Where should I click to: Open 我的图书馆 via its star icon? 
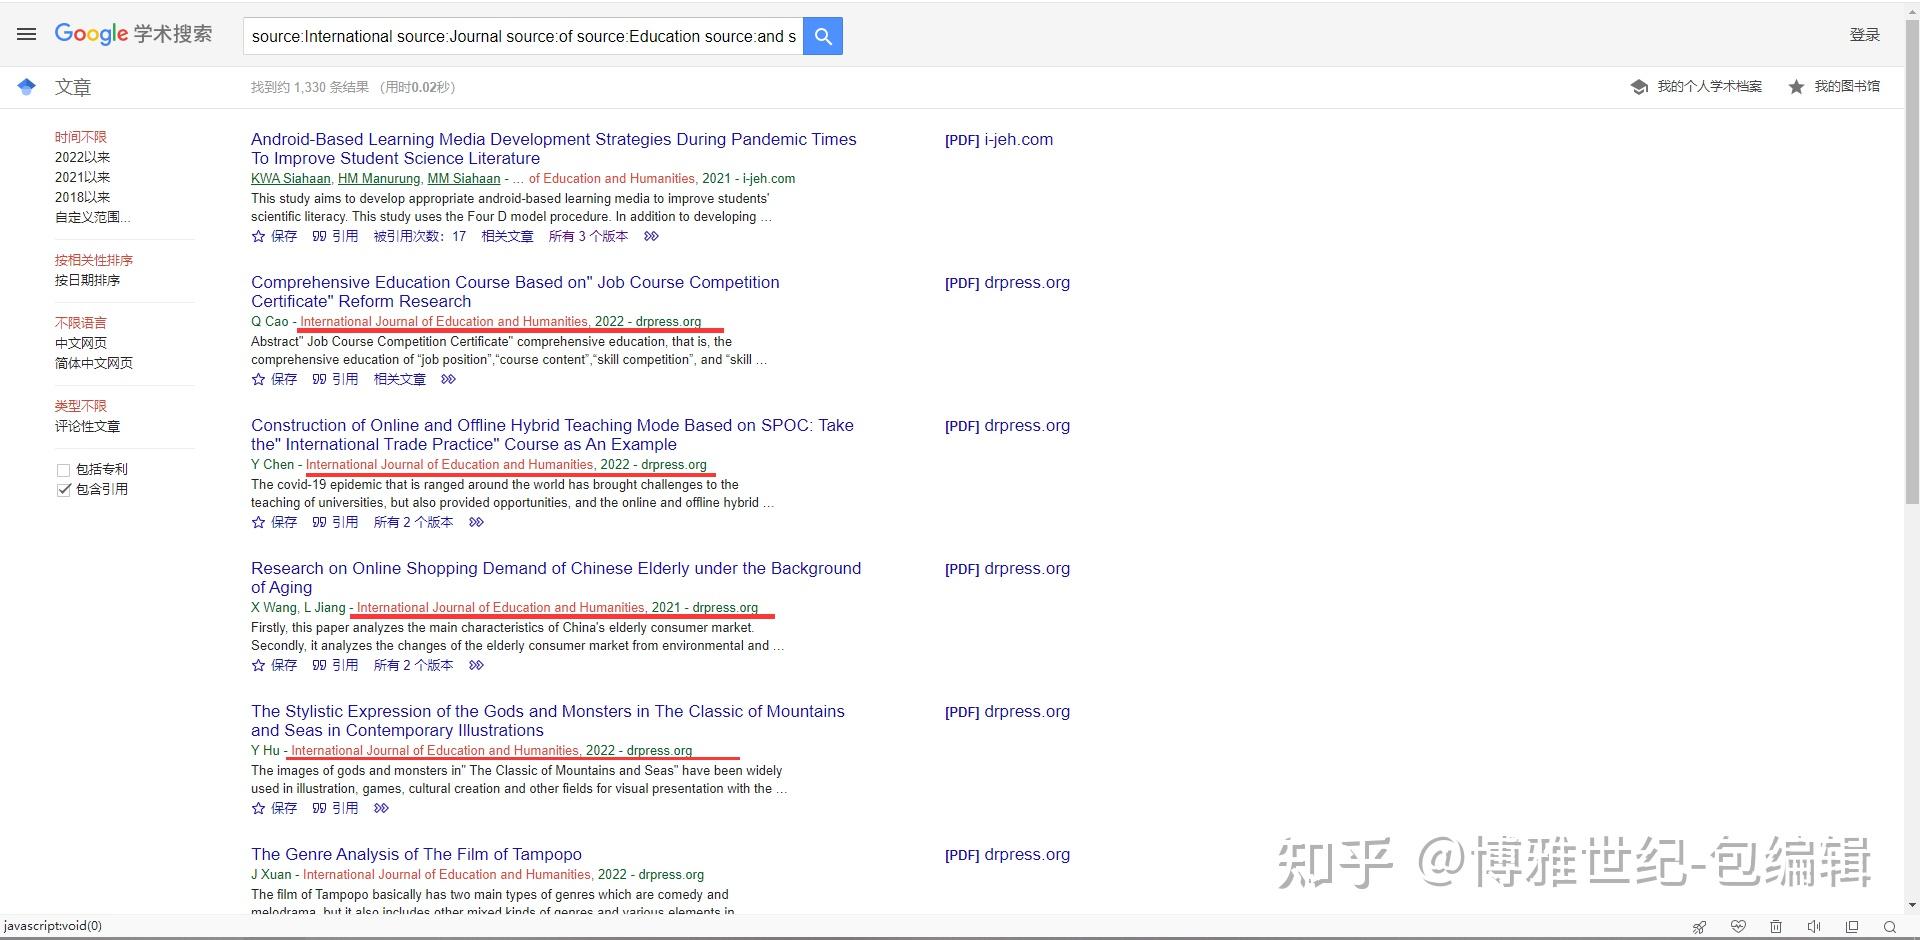tap(1795, 86)
